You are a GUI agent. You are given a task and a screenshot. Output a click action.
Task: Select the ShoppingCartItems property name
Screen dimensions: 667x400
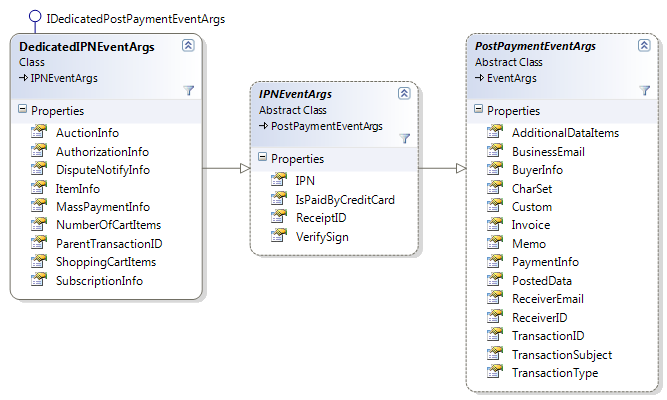pos(106,262)
